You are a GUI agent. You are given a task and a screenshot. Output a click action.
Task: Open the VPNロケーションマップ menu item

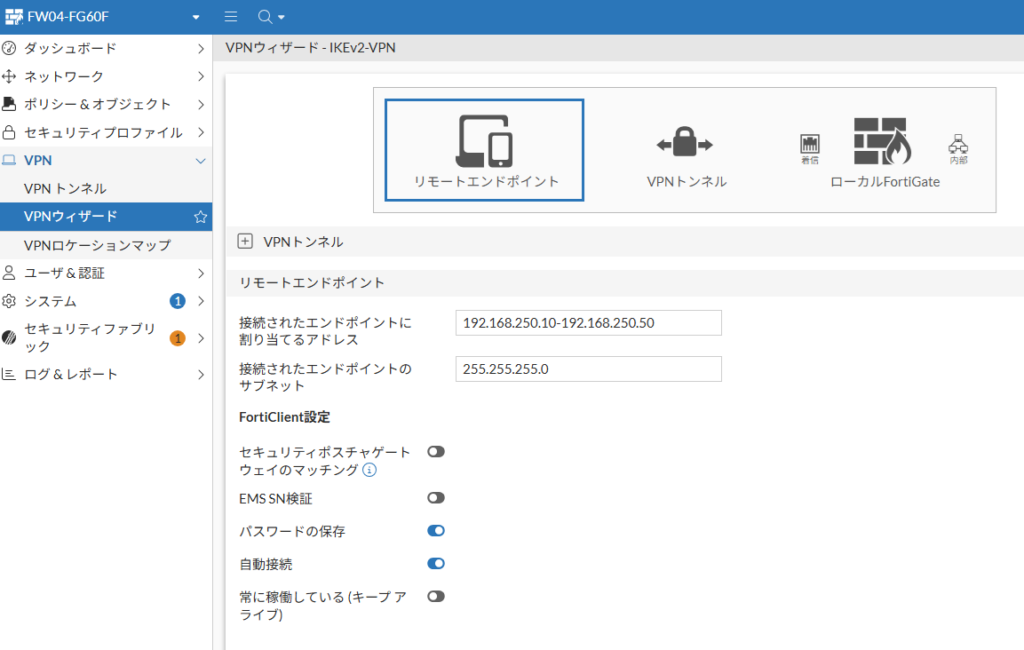pyautogui.click(x=106, y=245)
